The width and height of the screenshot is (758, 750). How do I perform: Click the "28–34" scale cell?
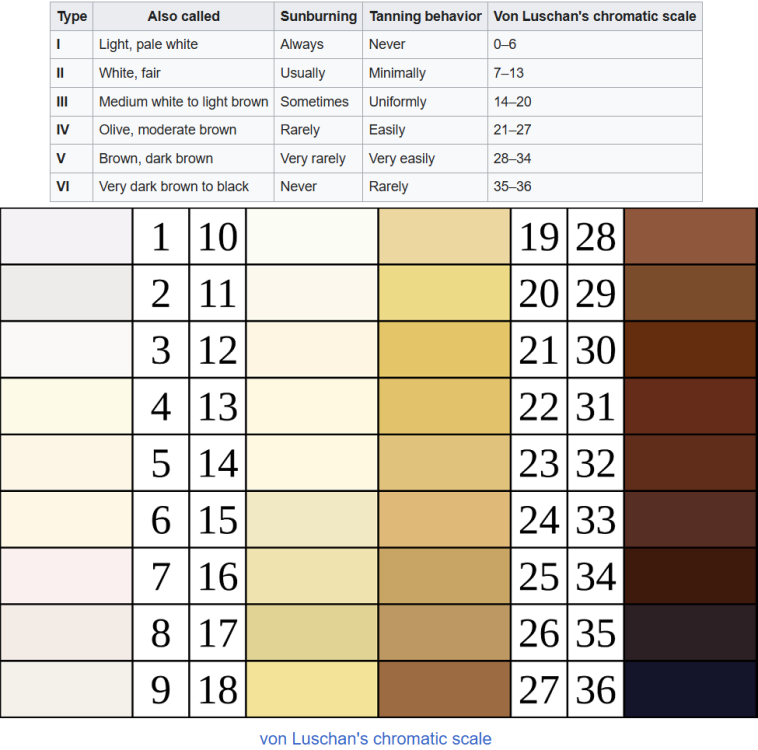point(595,158)
